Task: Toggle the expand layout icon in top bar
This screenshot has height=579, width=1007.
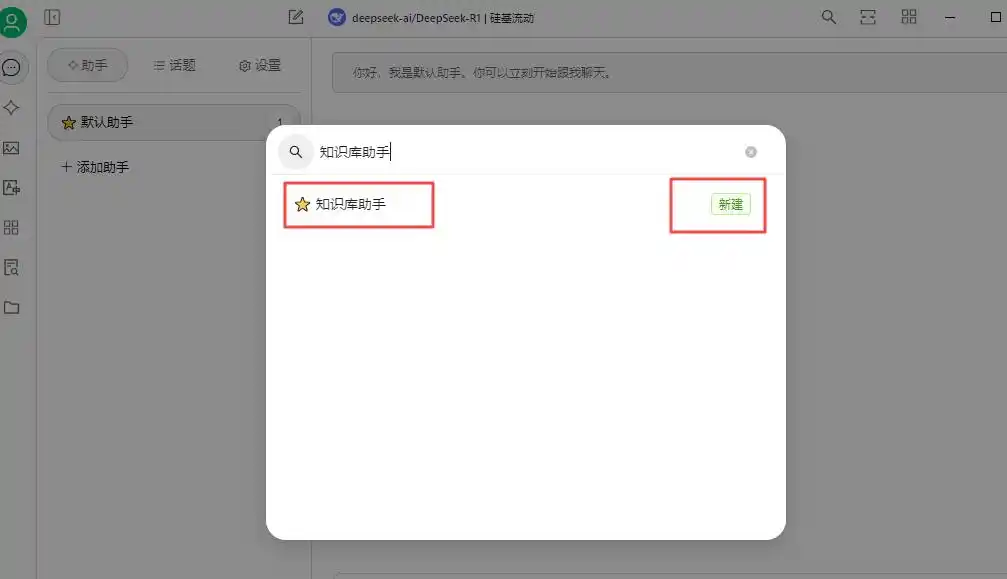Action: point(868,17)
